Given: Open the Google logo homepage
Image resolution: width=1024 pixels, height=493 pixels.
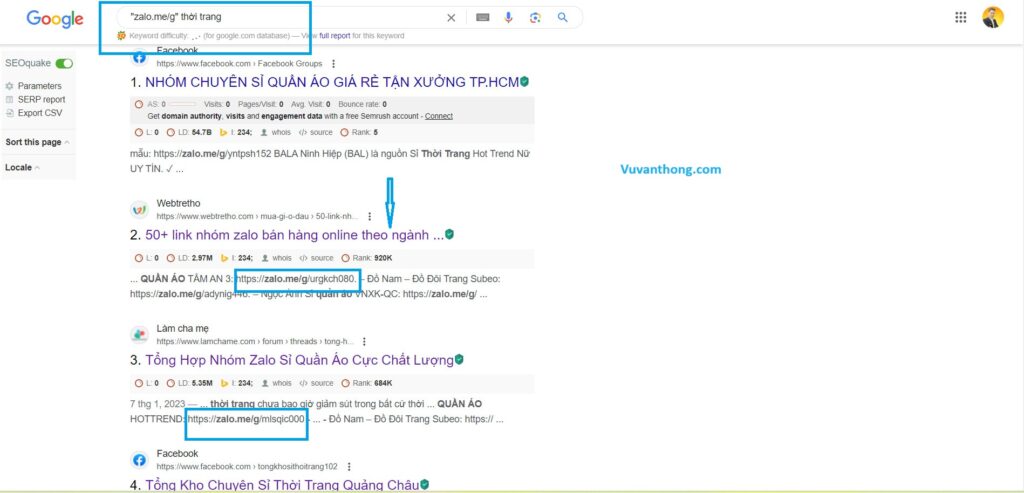Looking at the screenshot, I should pyautogui.click(x=55, y=19).
